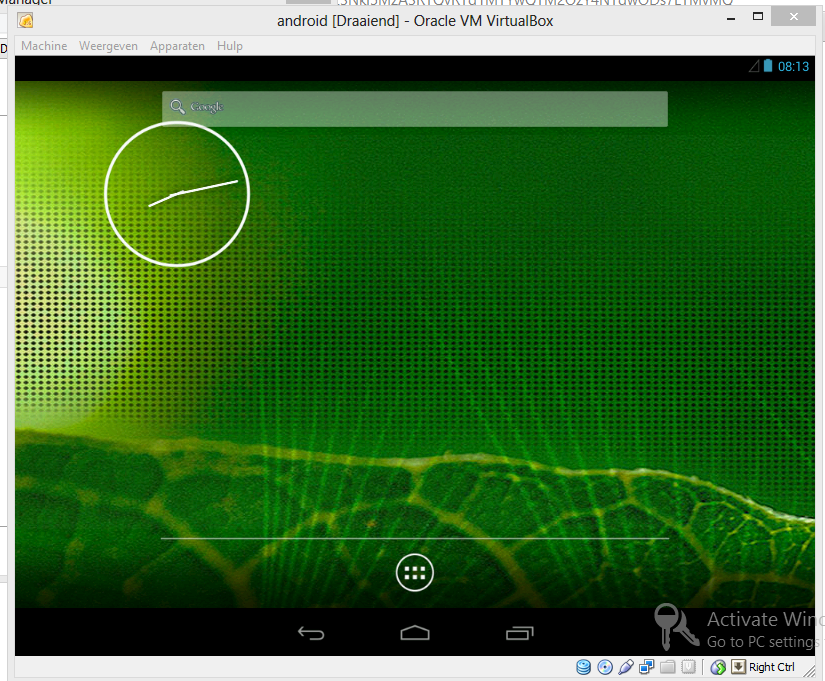
Task: Click the network adapters status icon
Action: pos(647,667)
